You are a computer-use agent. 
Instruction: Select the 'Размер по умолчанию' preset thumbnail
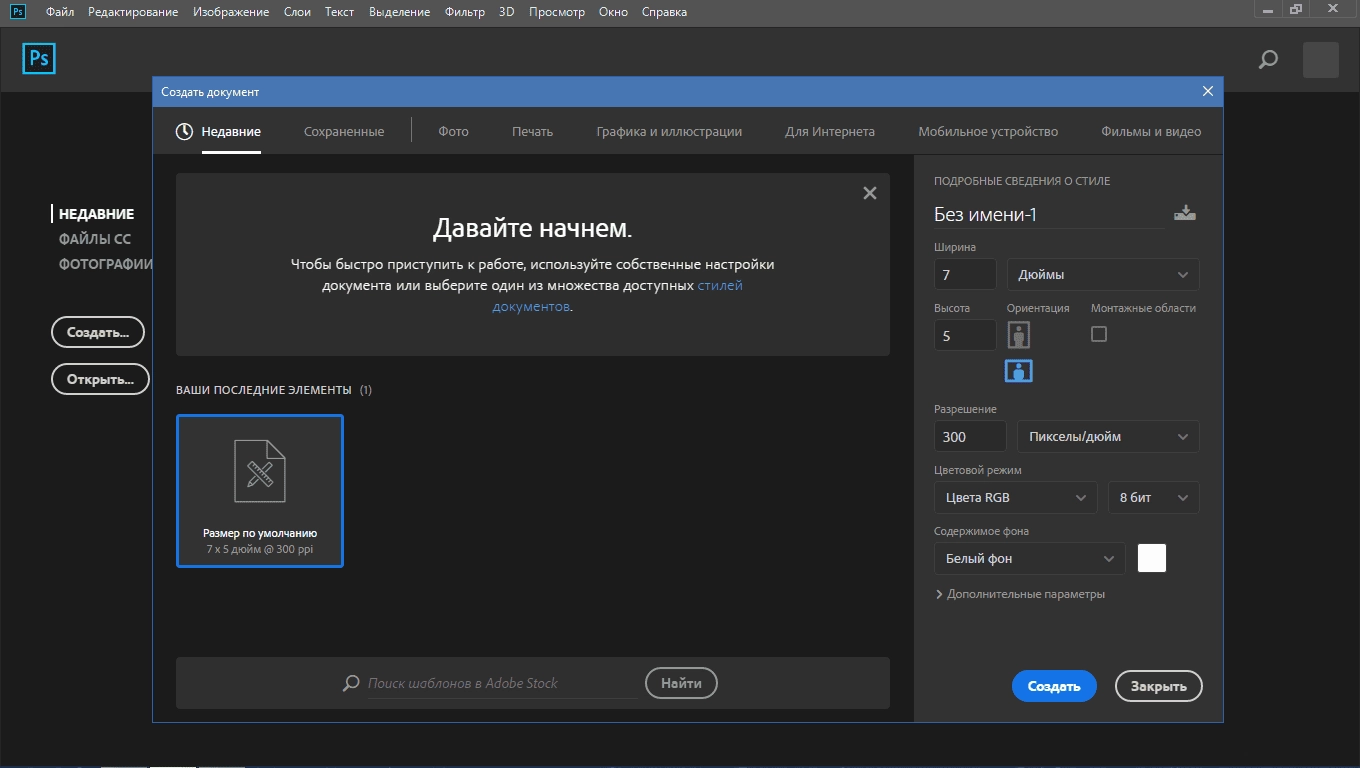point(260,491)
